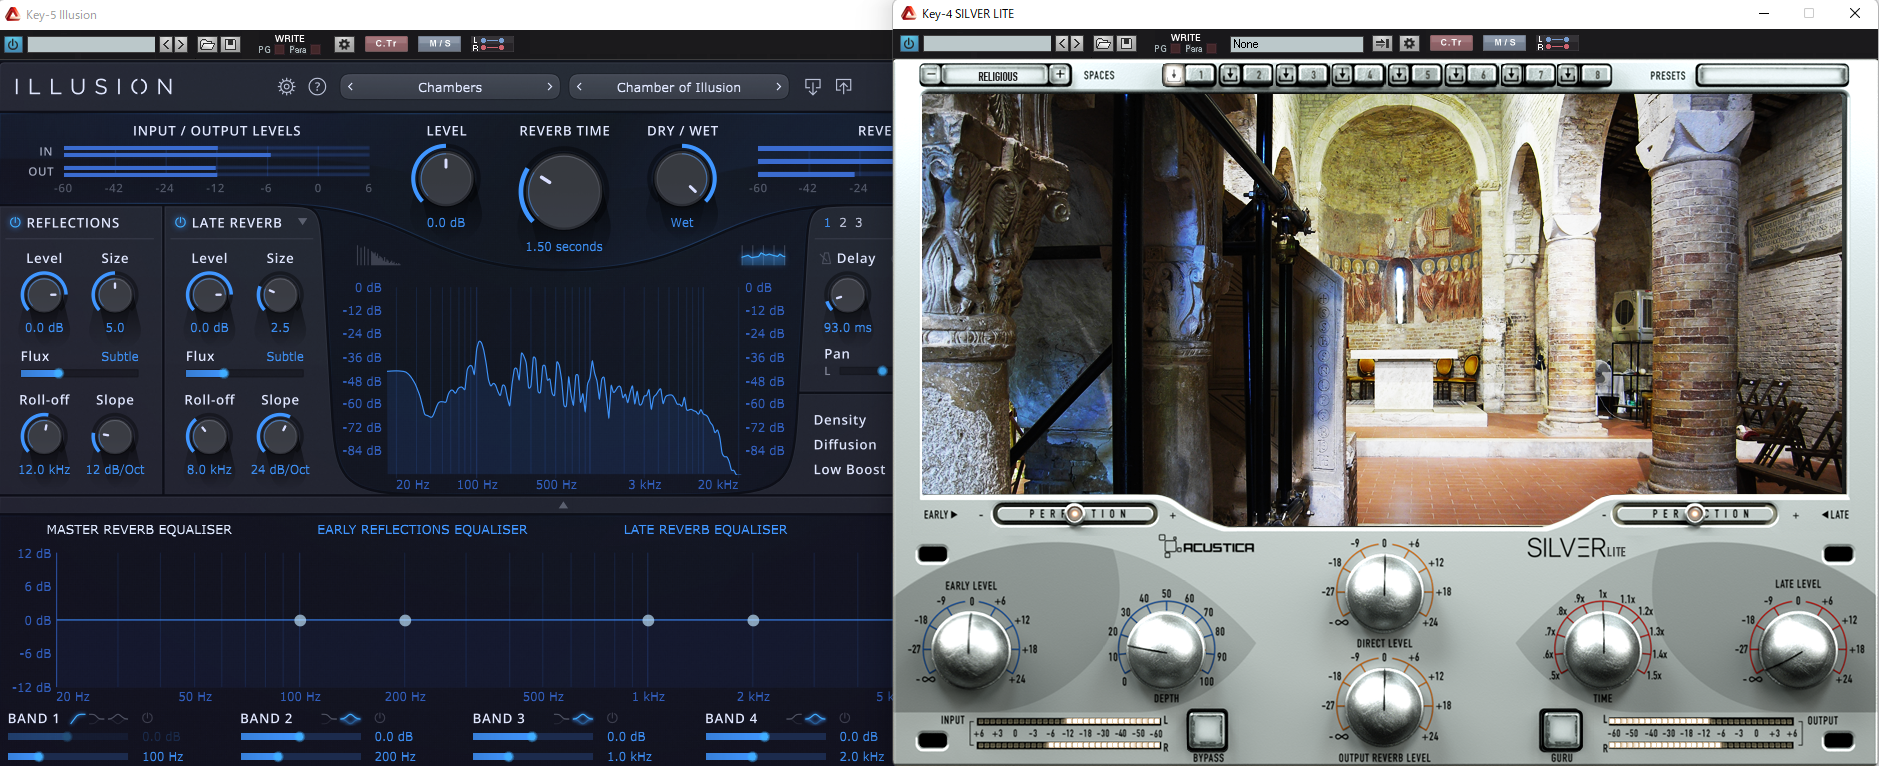Toggle the Bypass button on Silver Lite
The width and height of the screenshot is (1879, 766).
(1207, 730)
